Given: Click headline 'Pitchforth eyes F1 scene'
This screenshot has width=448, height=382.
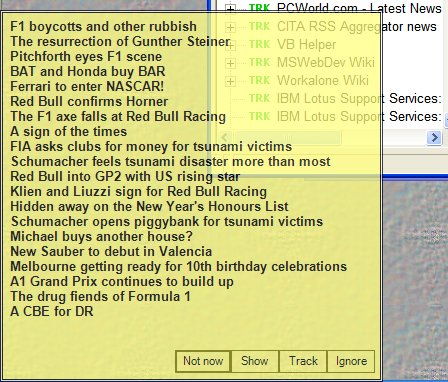Looking at the screenshot, I should click(86, 56).
